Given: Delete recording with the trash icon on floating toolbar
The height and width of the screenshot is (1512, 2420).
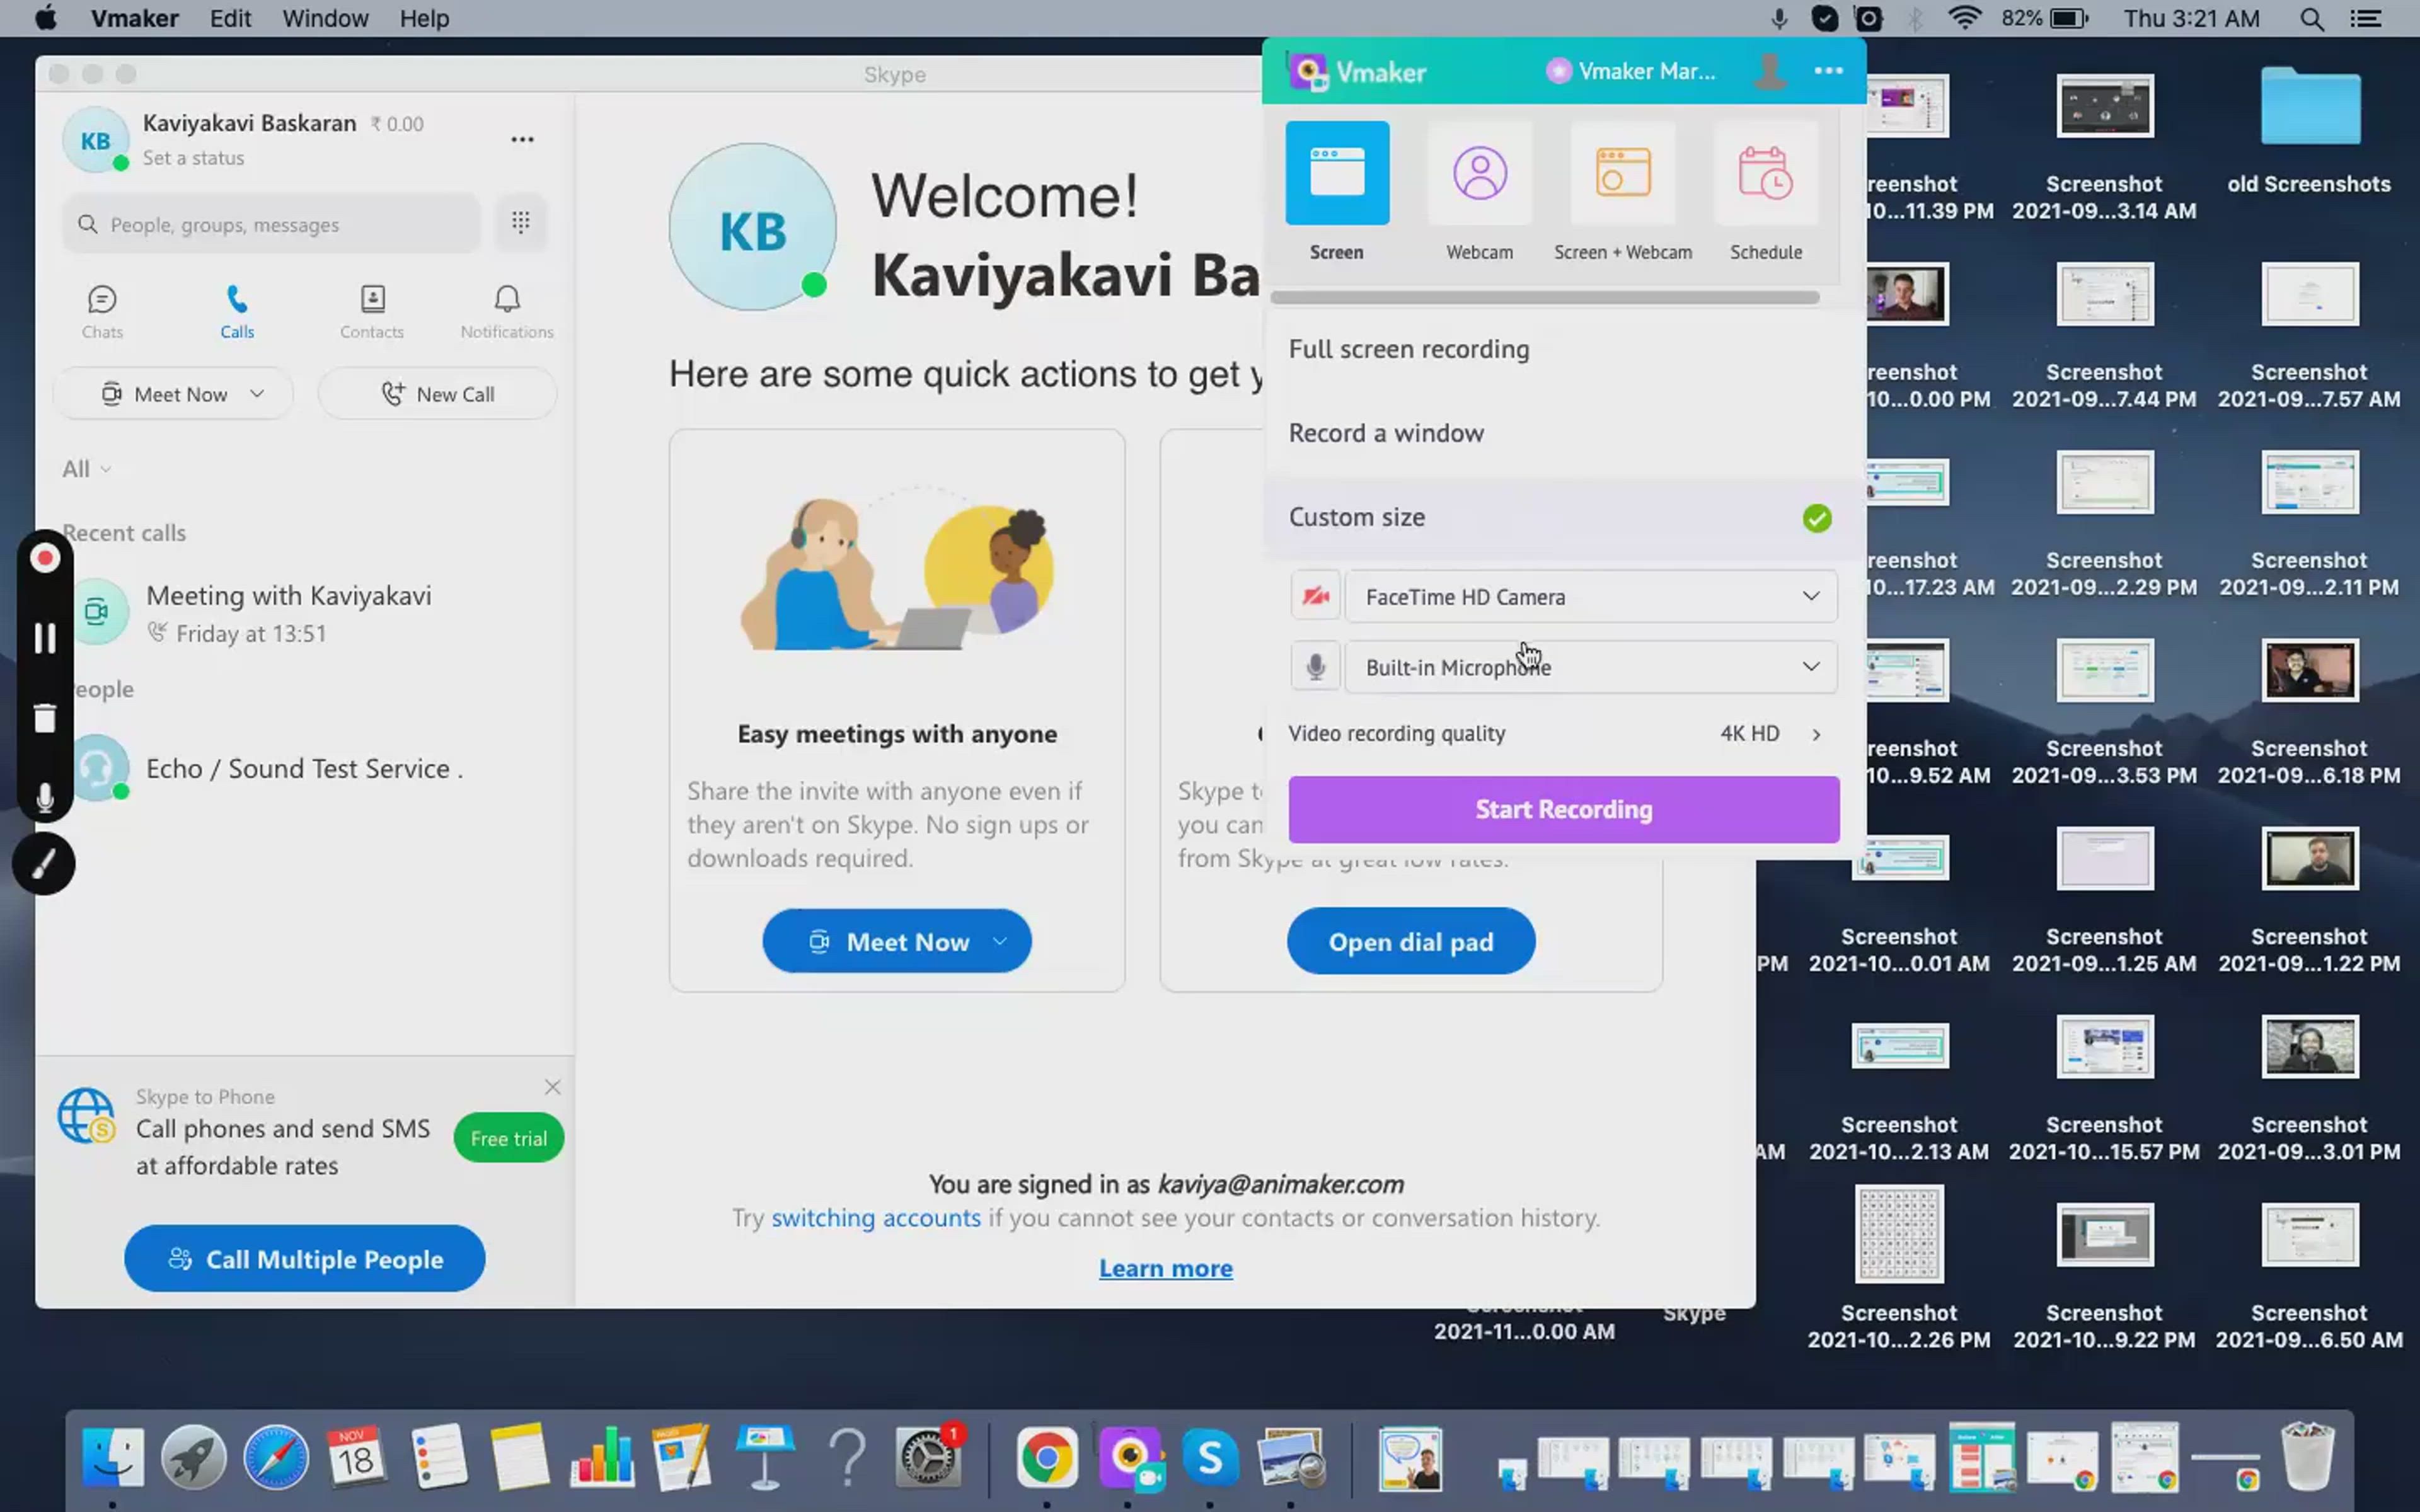Looking at the screenshot, I should pyautogui.click(x=45, y=718).
